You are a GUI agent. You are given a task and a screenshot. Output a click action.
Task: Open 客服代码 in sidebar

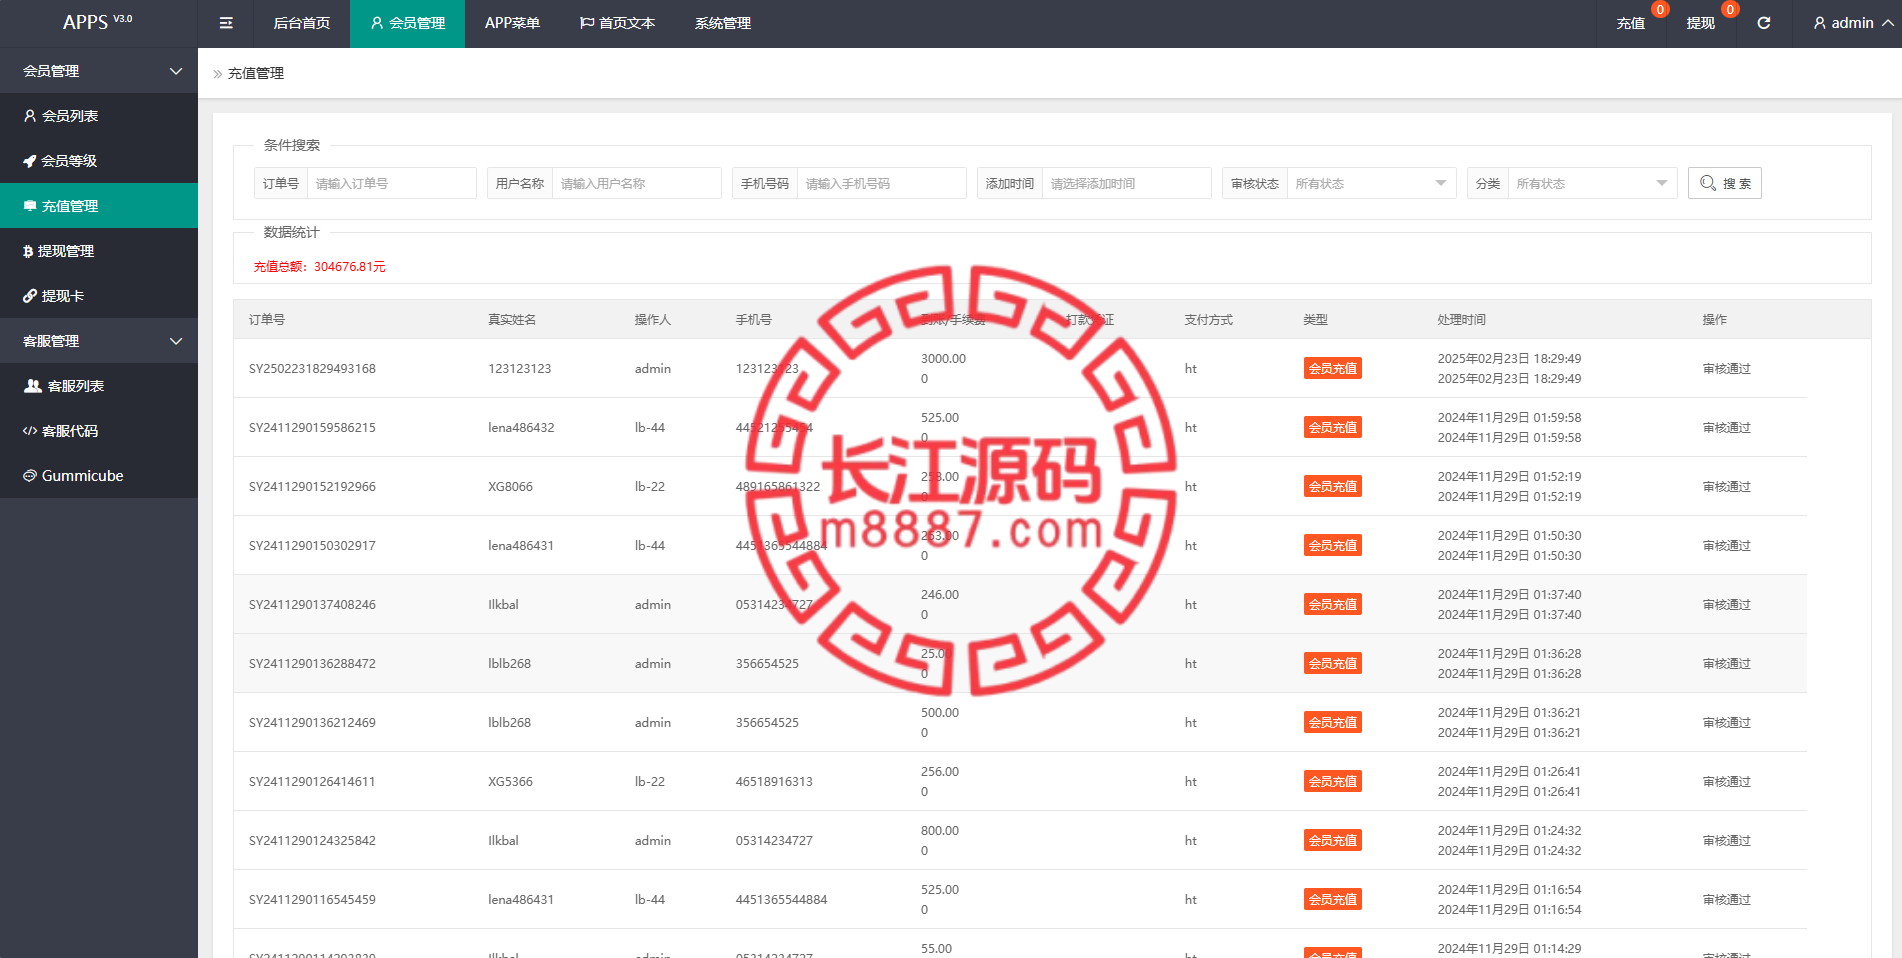coord(99,431)
